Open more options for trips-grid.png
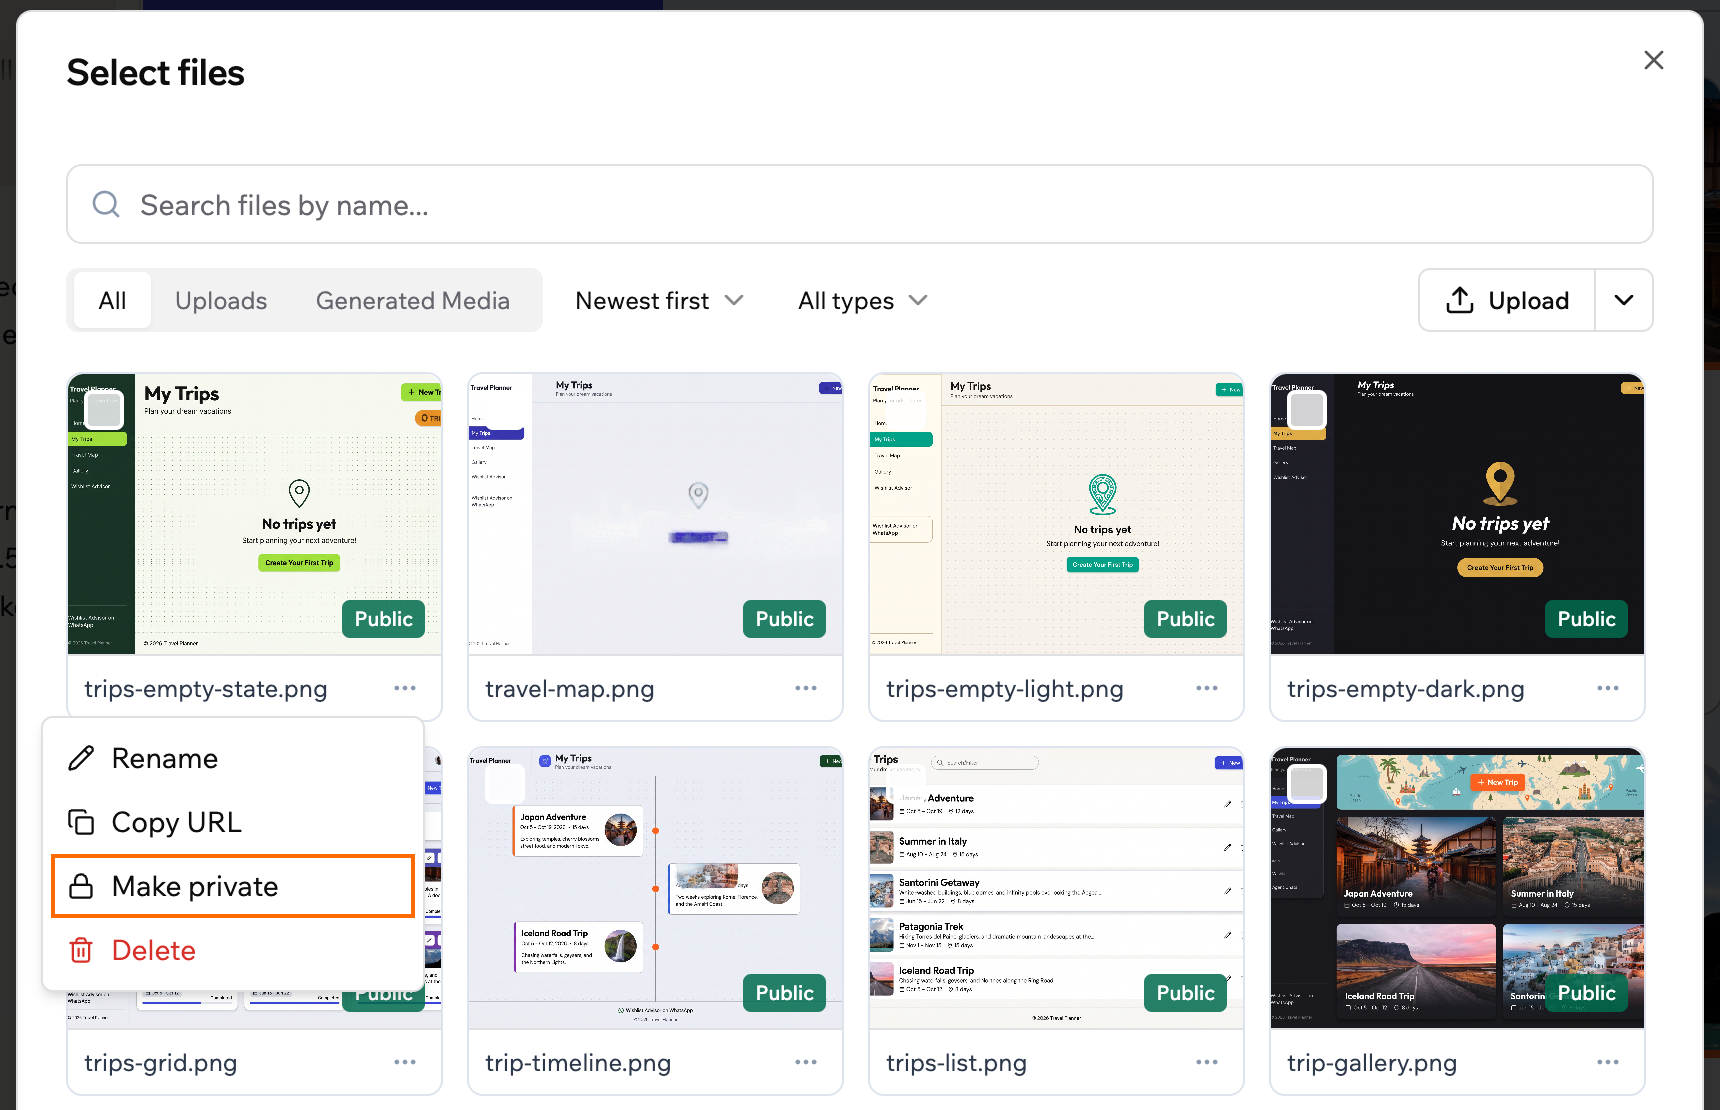Viewport: 1720px width, 1110px height. pos(405,1062)
